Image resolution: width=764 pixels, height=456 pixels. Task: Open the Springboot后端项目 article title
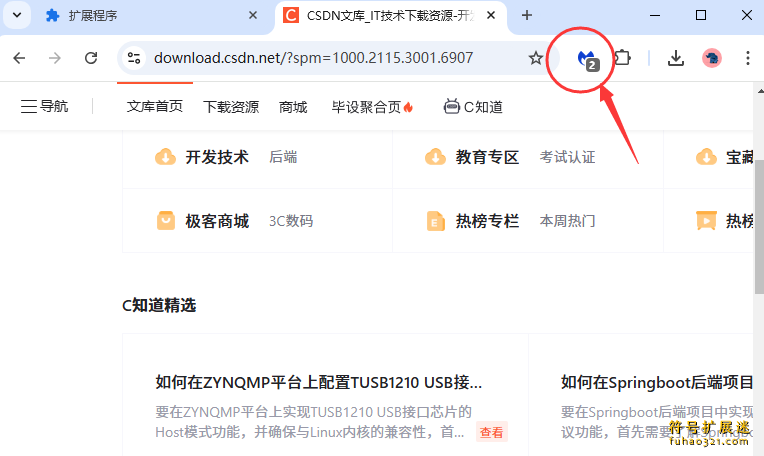[657, 382]
